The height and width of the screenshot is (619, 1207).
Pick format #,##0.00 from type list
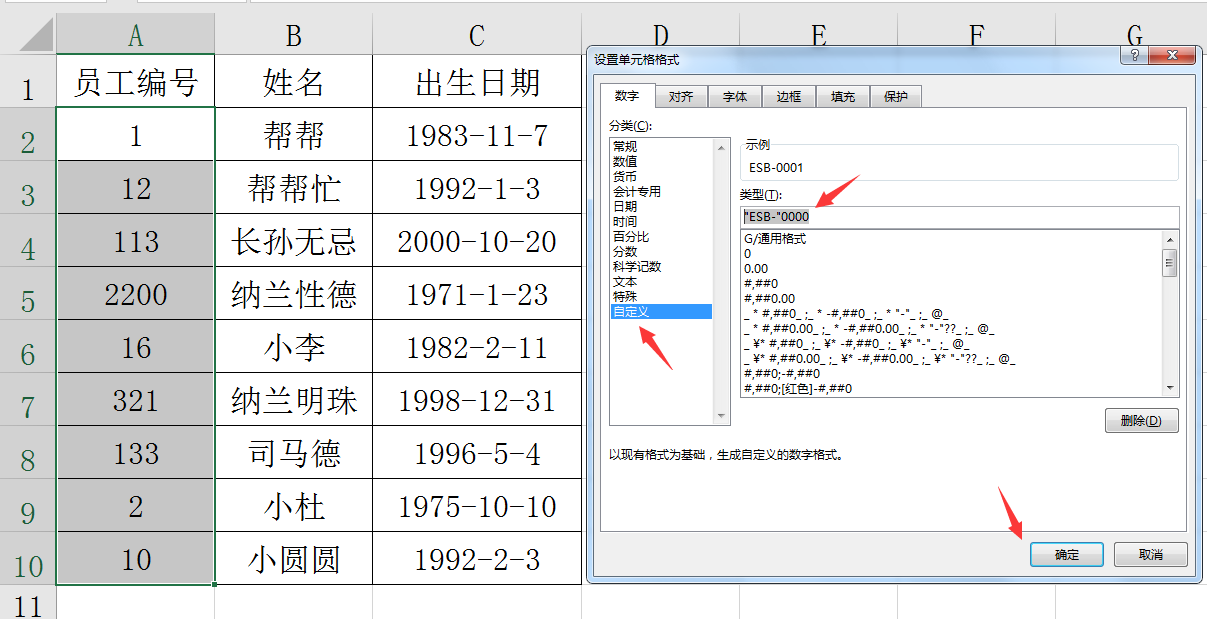951,298
